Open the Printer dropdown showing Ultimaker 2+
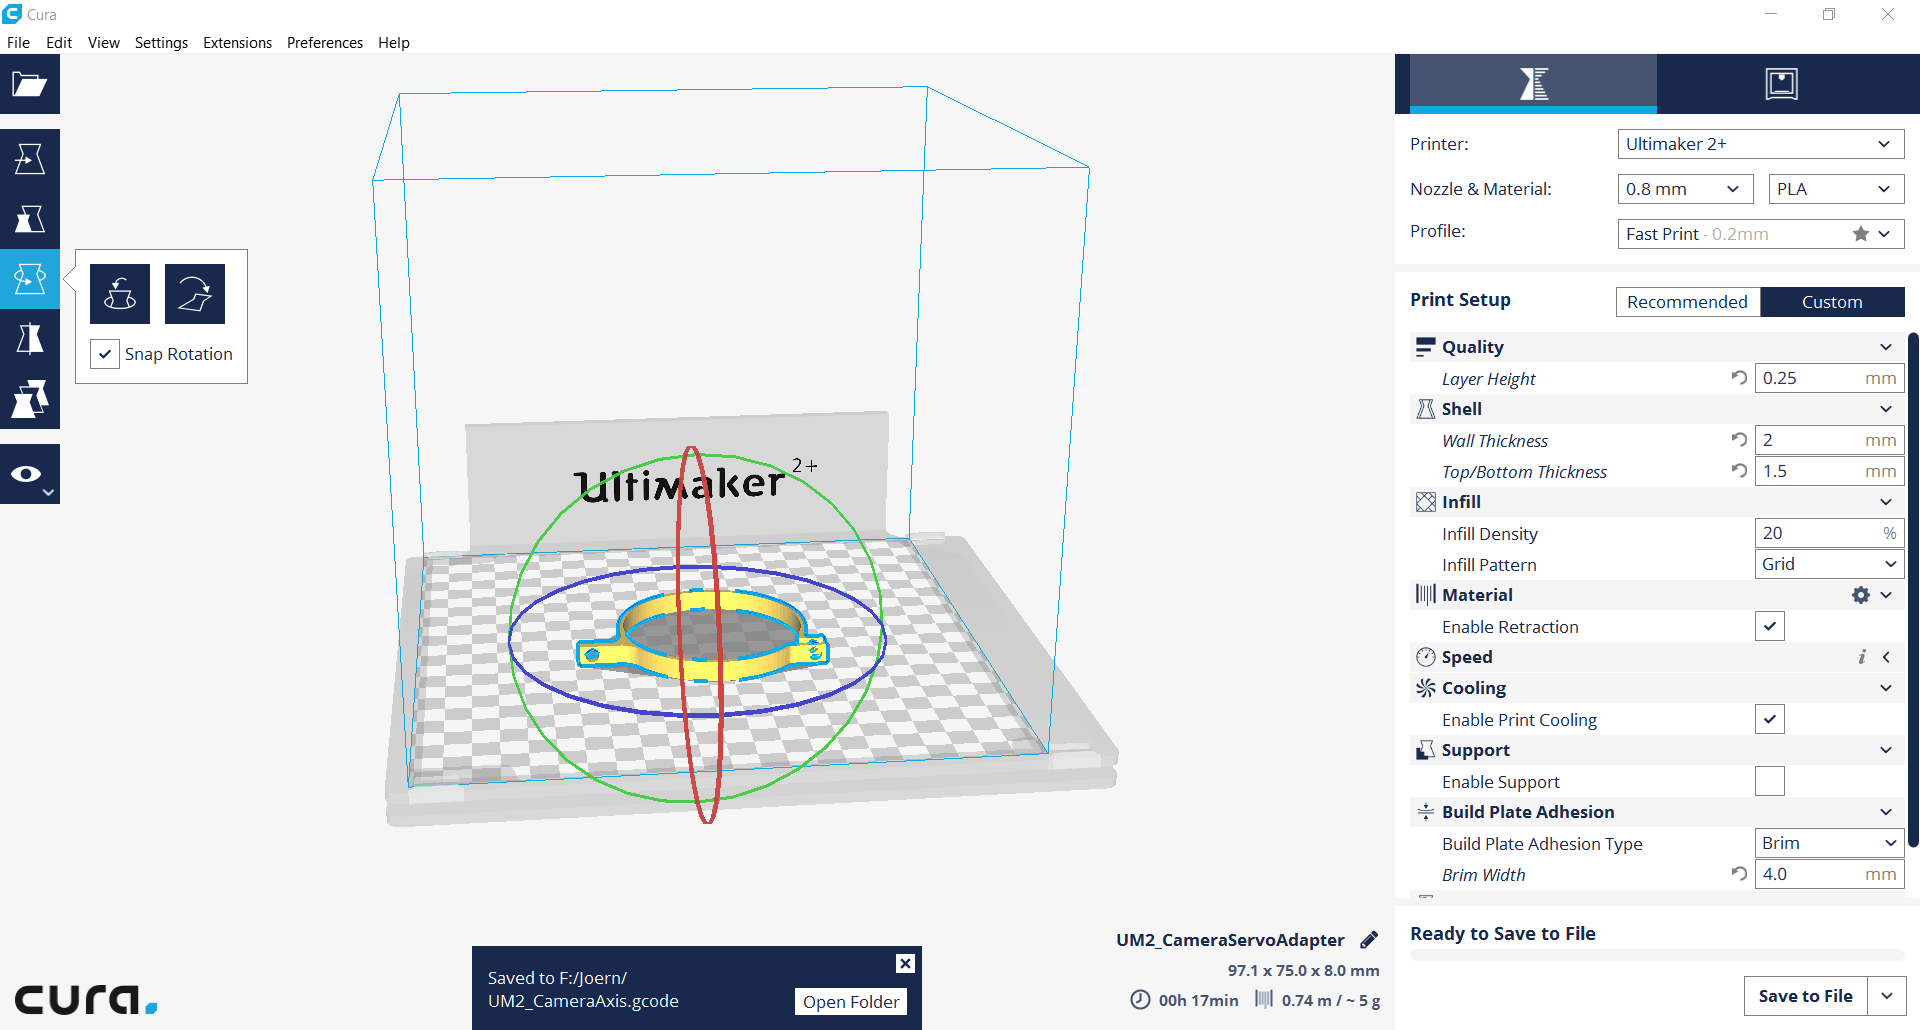This screenshot has width=1920, height=1030. coord(1761,144)
